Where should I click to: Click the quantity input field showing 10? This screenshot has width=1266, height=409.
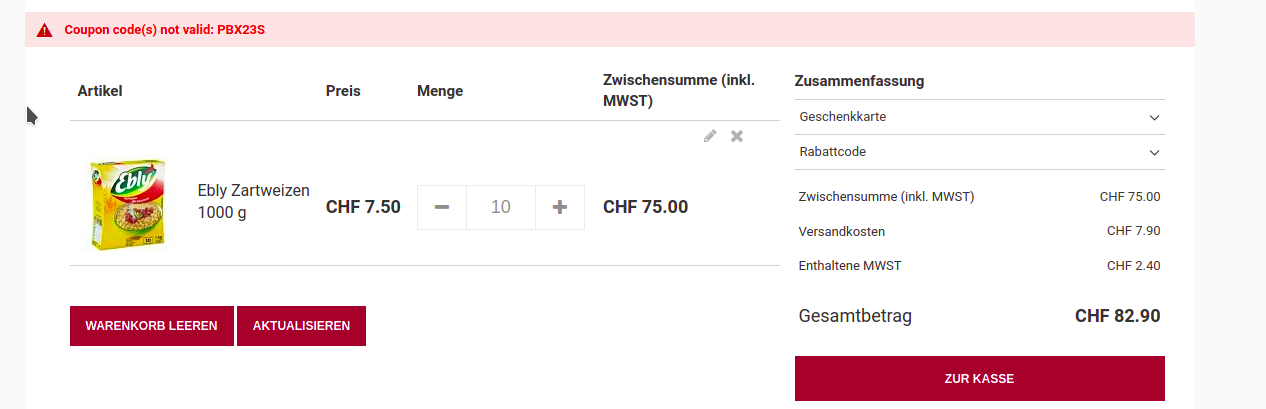(501, 207)
